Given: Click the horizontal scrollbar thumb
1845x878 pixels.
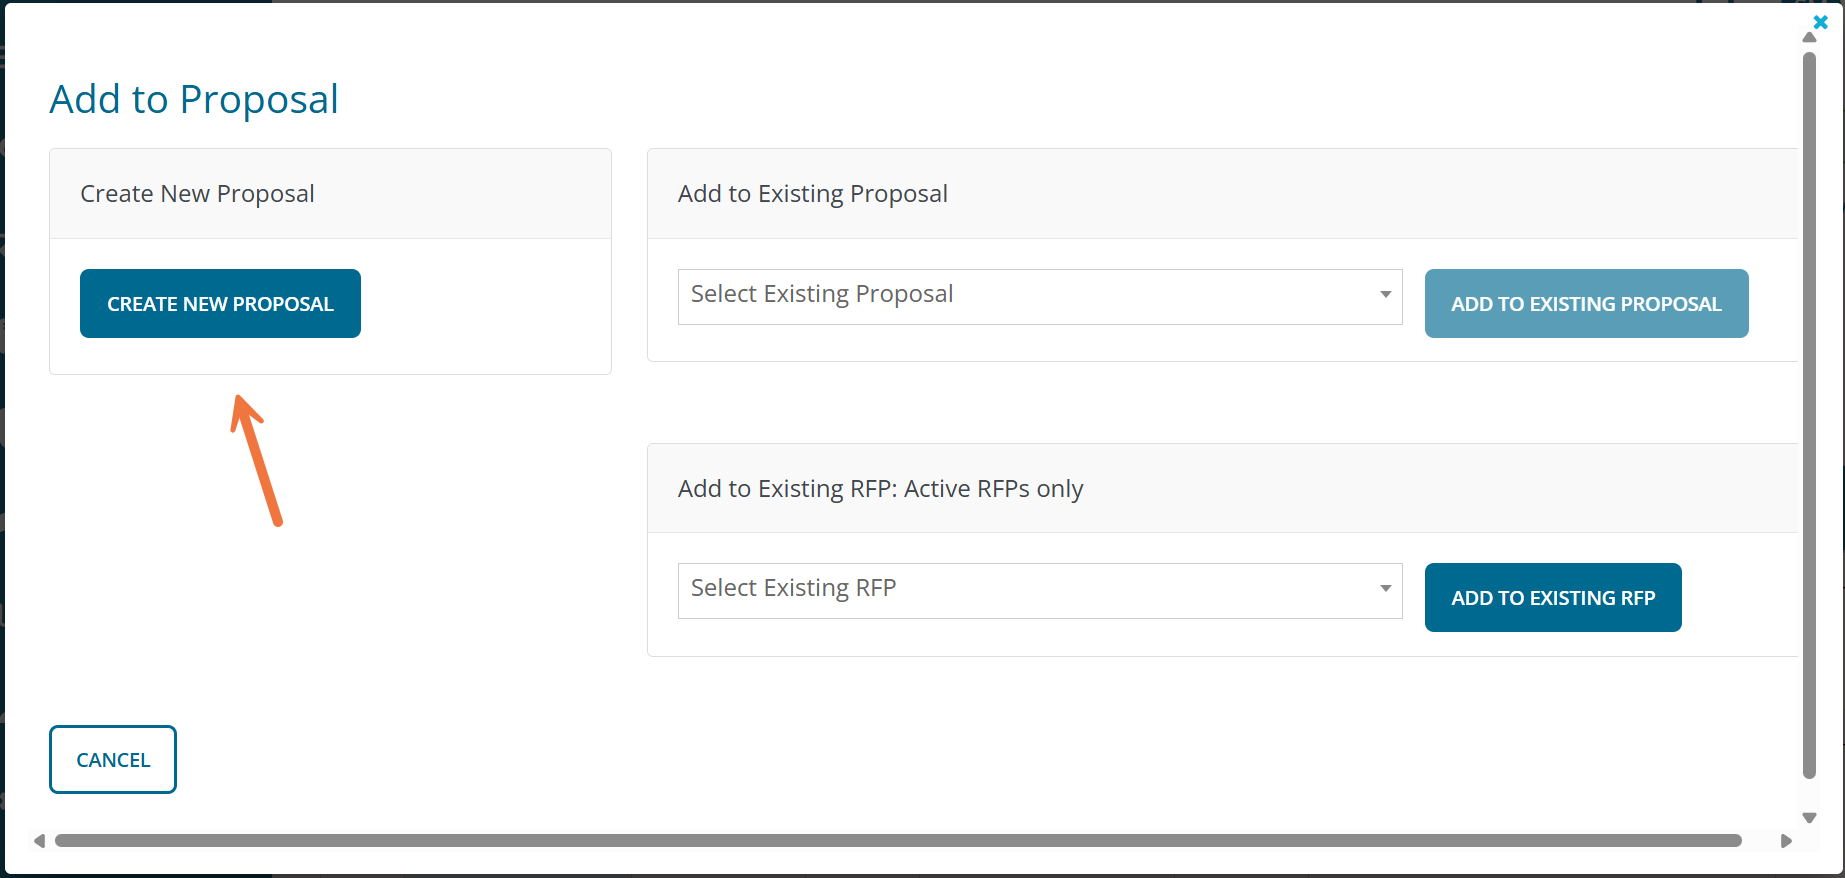Looking at the screenshot, I should [897, 841].
